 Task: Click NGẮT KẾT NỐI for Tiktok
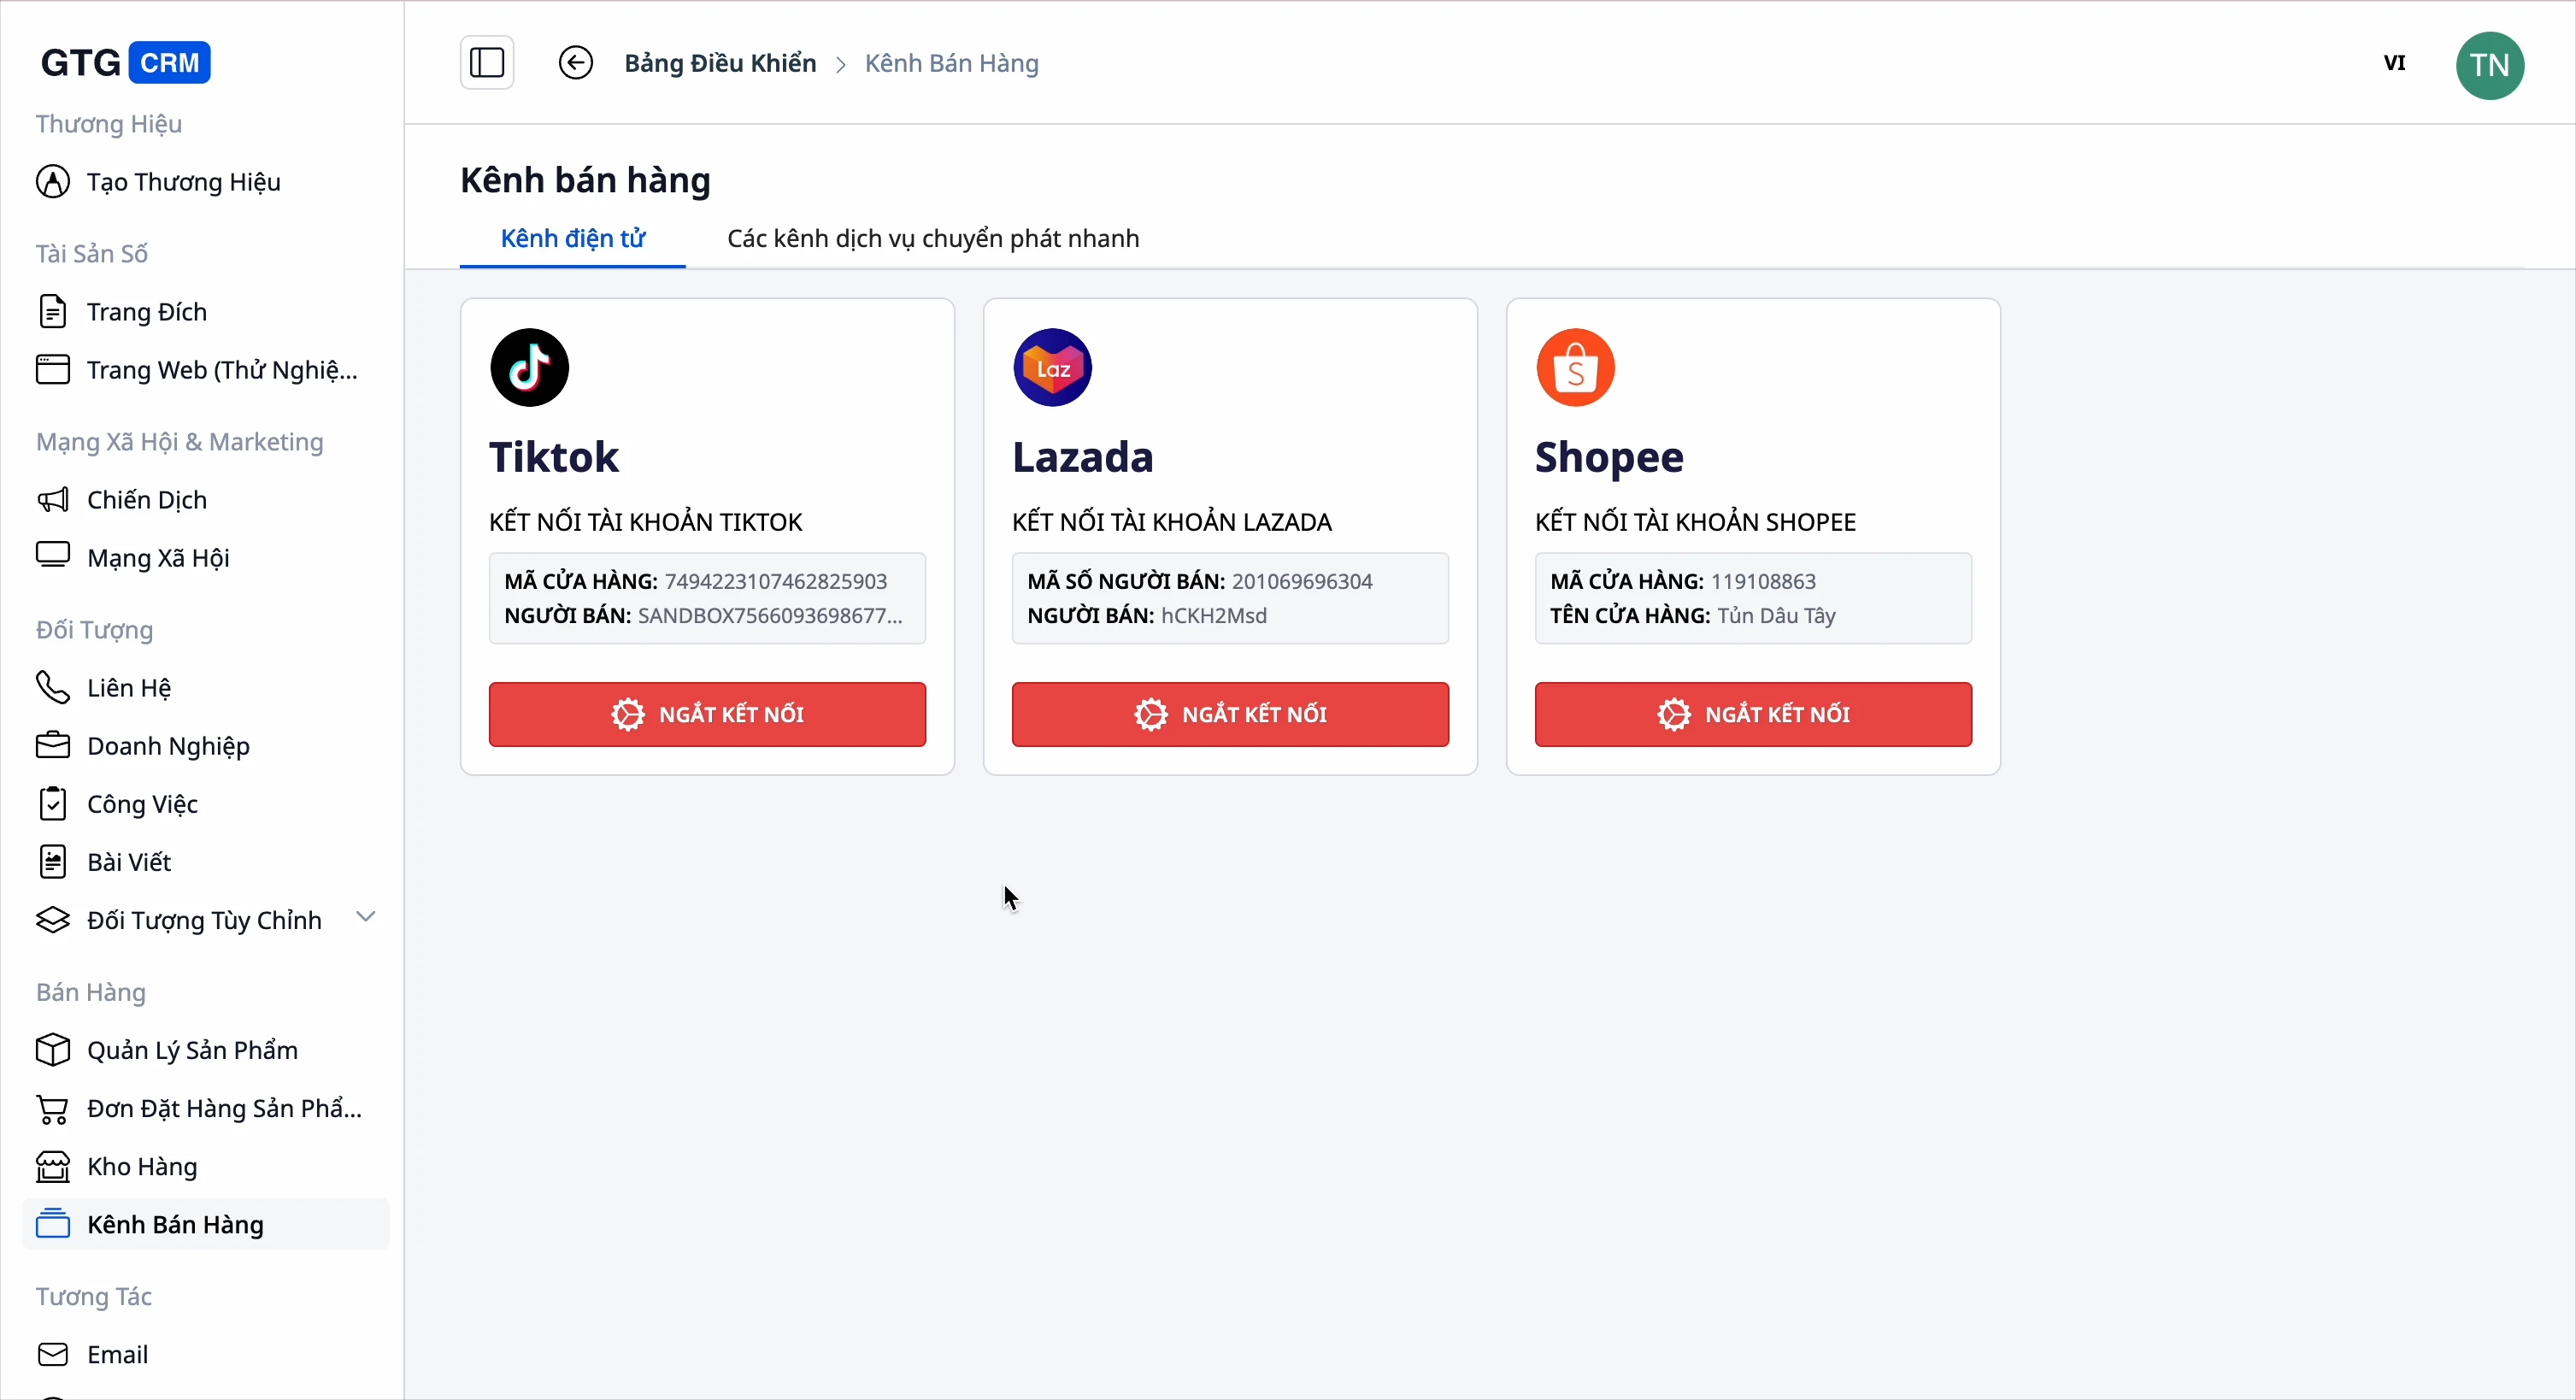(x=707, y=714)
